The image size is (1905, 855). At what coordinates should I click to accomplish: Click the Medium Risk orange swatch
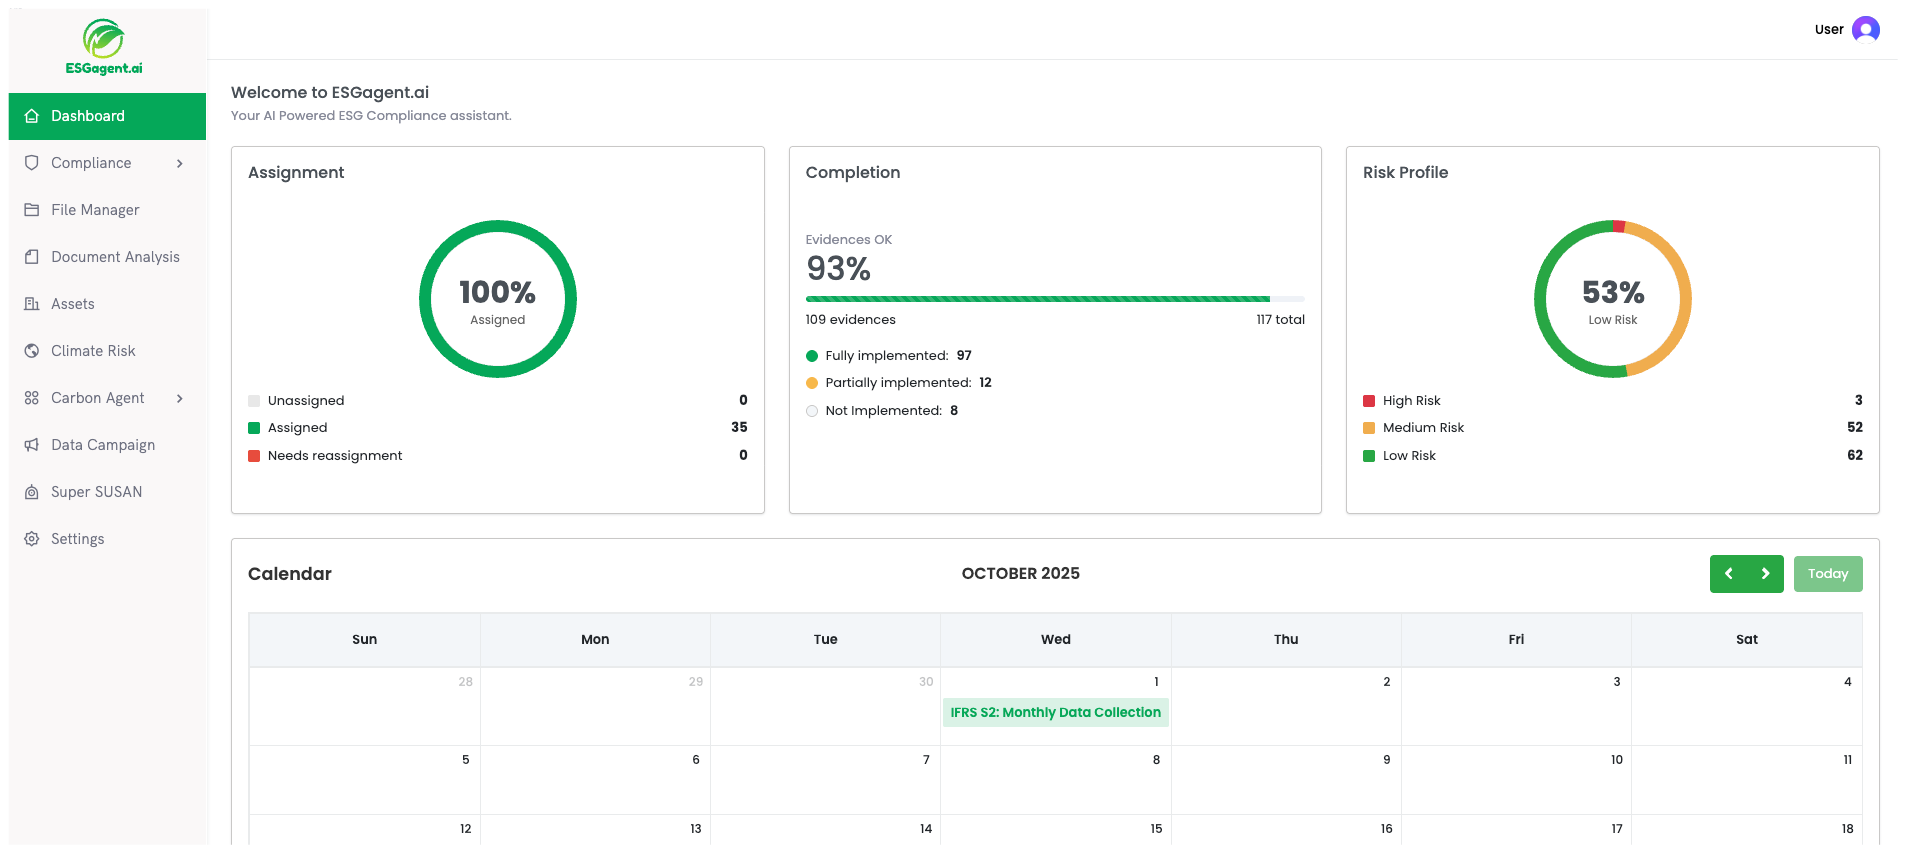[x=1369, y=428]
